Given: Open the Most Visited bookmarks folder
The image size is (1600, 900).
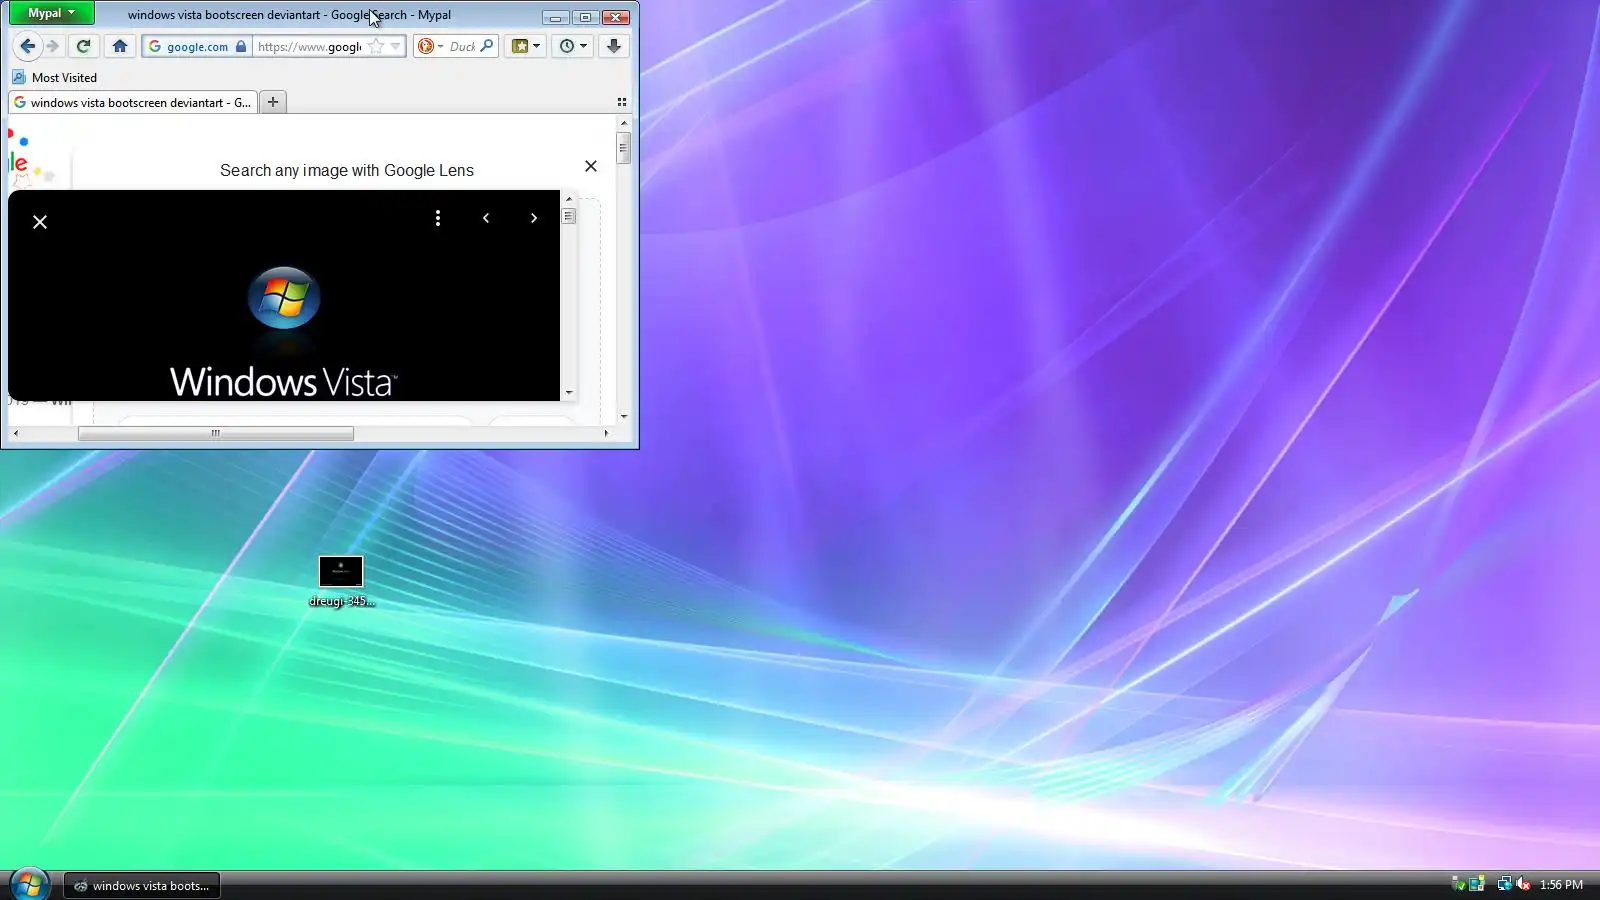Looking at the screenshot, I should 55,77.
